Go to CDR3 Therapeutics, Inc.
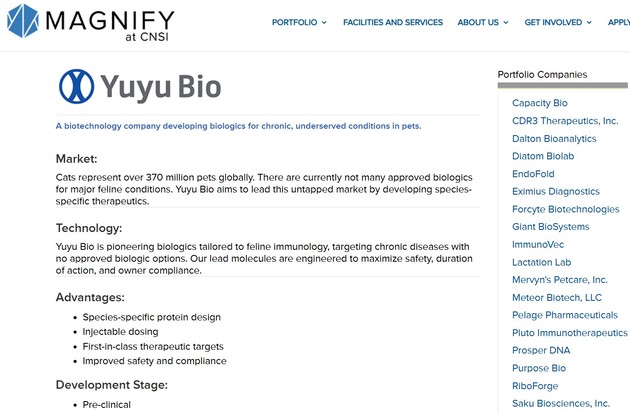This screenshot has height=413, width=630. (565, 121)
